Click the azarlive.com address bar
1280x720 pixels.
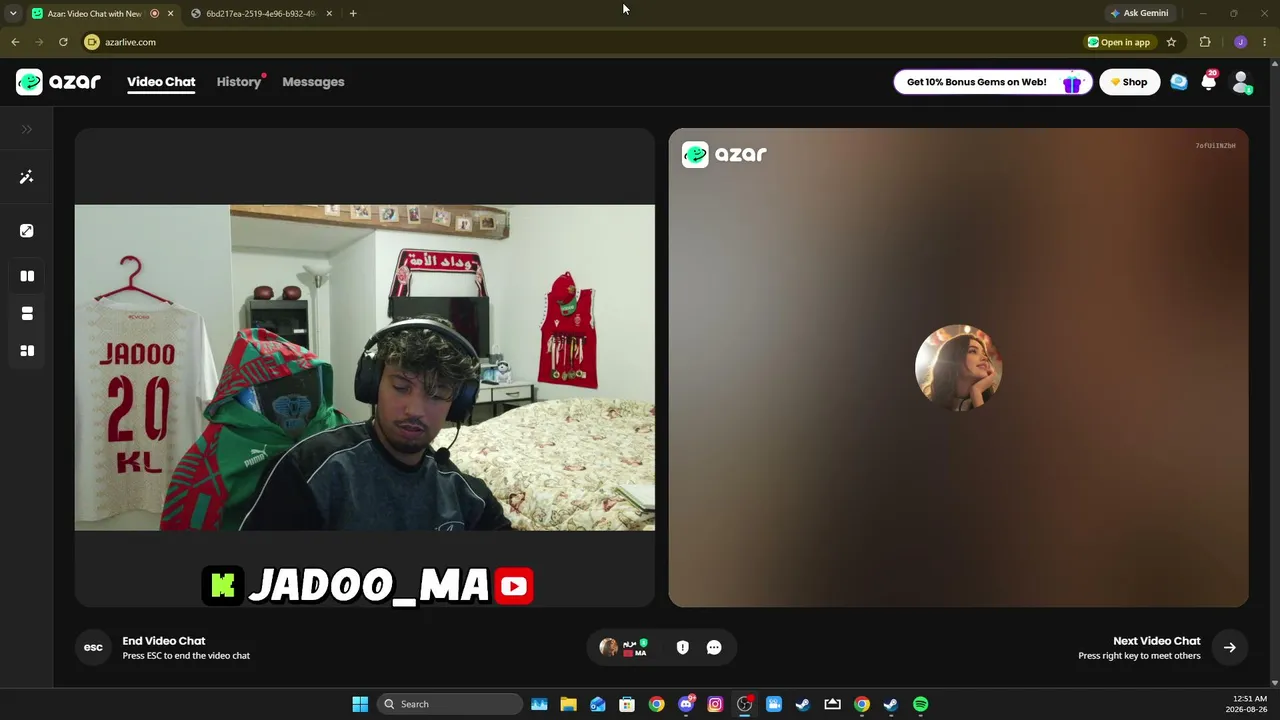[x=580, y=42]
